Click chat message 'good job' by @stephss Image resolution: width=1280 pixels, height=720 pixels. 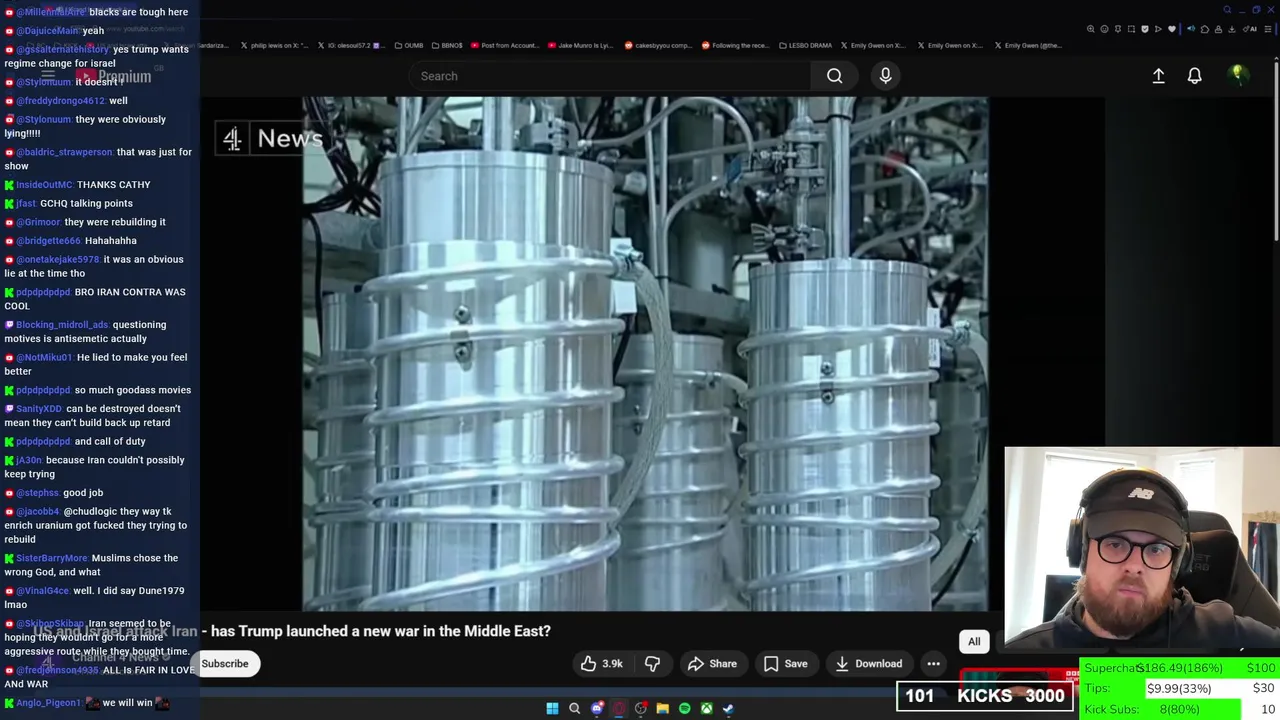point(83,493)
